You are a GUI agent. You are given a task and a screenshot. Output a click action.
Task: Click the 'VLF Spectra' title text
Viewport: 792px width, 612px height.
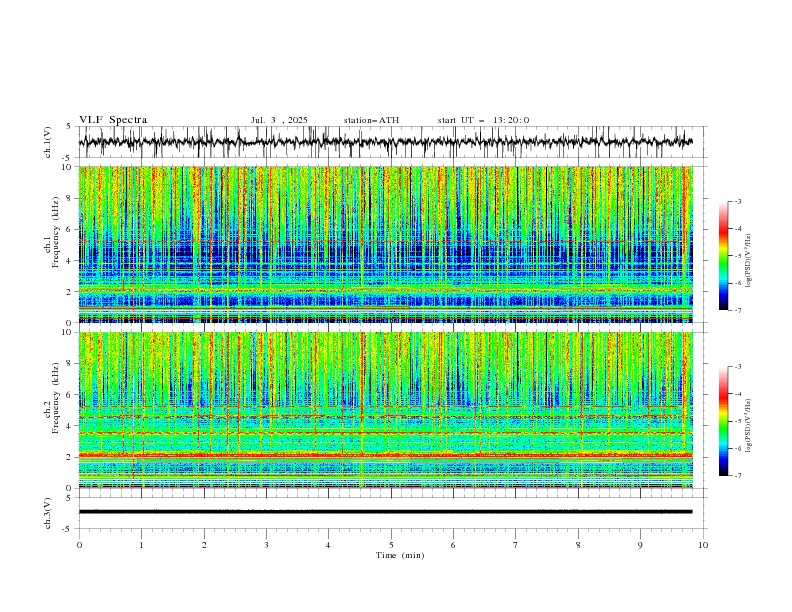(x=113, y=120)
